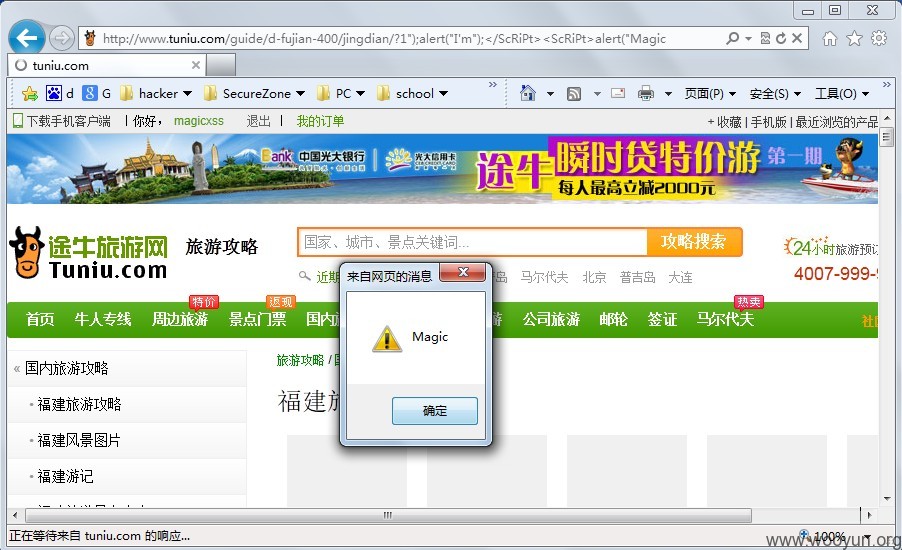Image resolution: width=902 pixels, height=550 pixels.
Task: Click the browser Back arrow button
Action: pyautogui.click(x=26, y=38)
